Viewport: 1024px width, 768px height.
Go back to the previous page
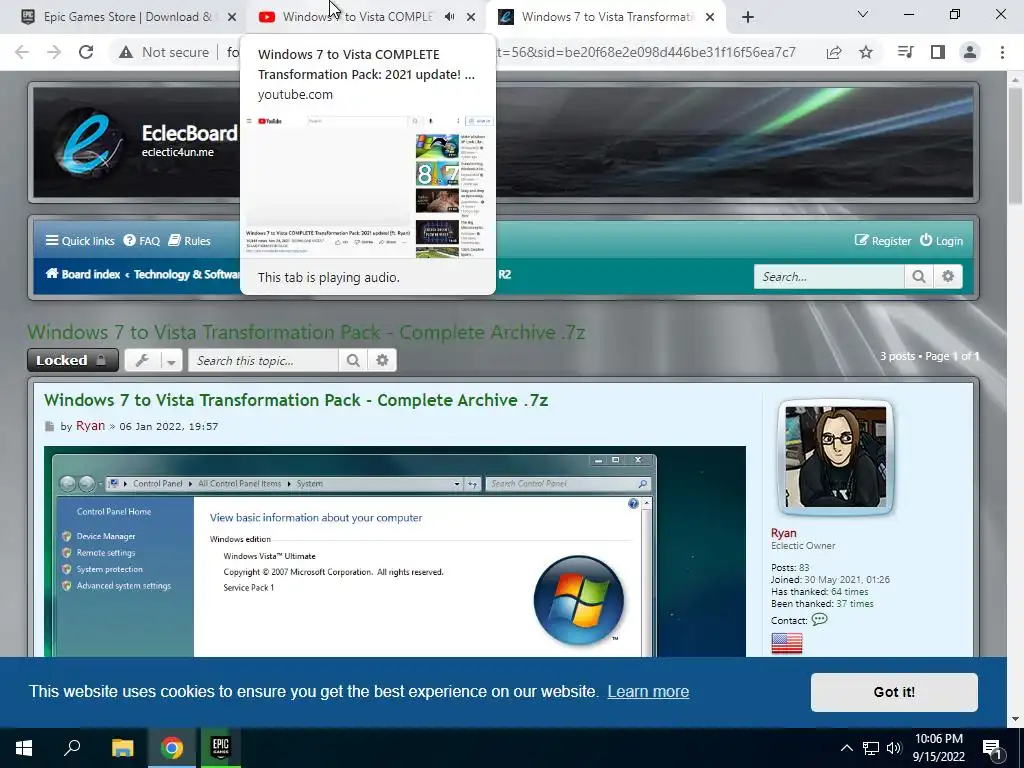coord(22,52)
